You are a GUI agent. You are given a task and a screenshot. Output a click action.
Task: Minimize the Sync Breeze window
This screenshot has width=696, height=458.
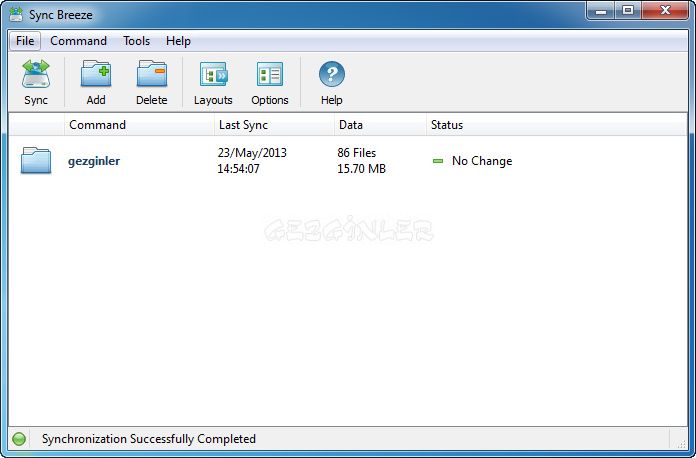click(601, 11)
